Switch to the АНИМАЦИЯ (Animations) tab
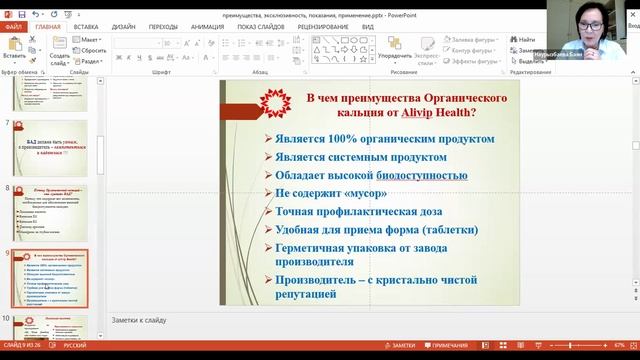 207,27
